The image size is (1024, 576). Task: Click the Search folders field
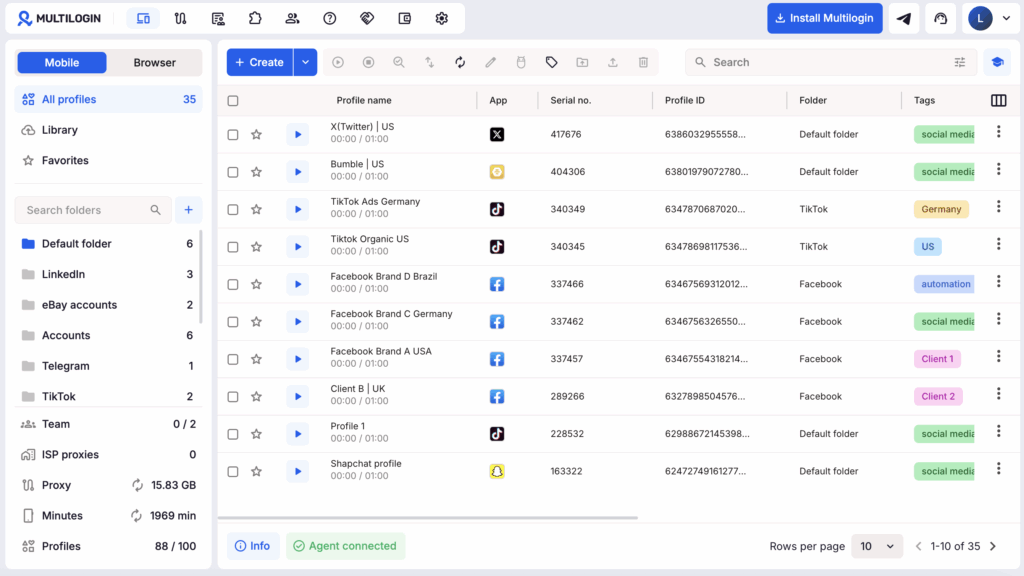pyautogui.click(x=93, y=210)
